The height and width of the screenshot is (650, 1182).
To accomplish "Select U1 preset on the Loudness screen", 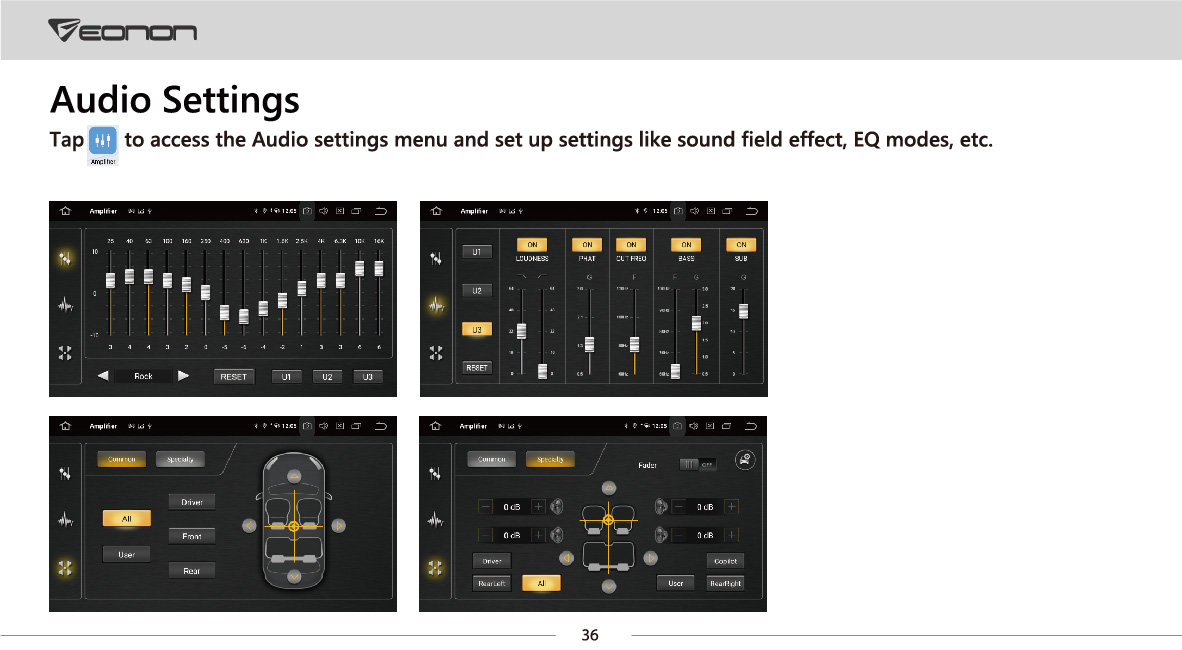I will pyautogui.click(x=476, y=252).
